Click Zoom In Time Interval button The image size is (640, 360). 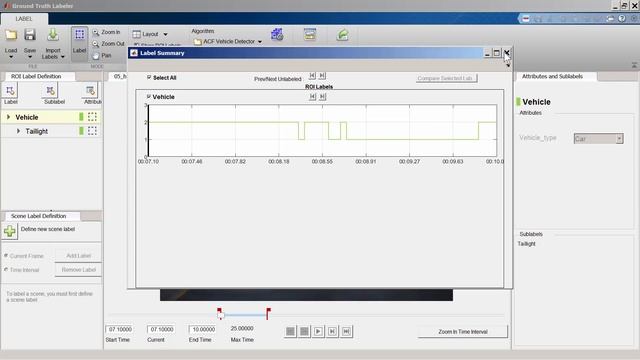tap(463, 332)
